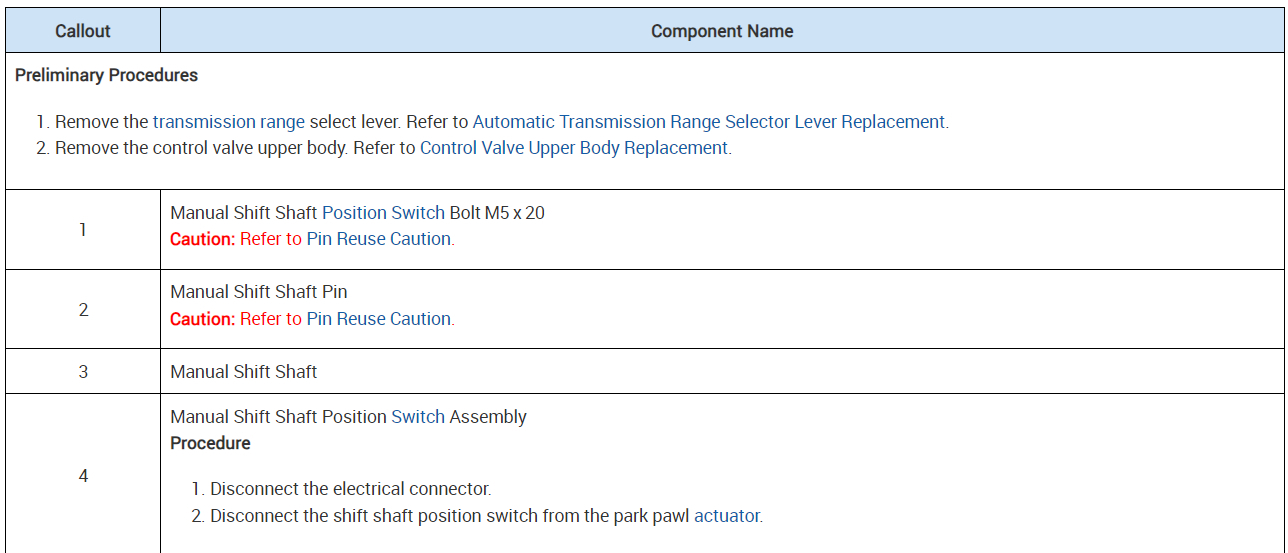Click "Manual Shift Shaft Pin" component name

(259, 292)
